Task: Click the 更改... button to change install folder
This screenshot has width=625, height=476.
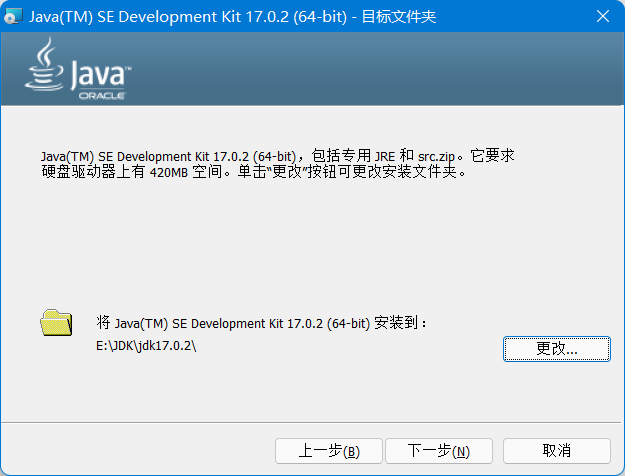Action: (x=556, y=349)
